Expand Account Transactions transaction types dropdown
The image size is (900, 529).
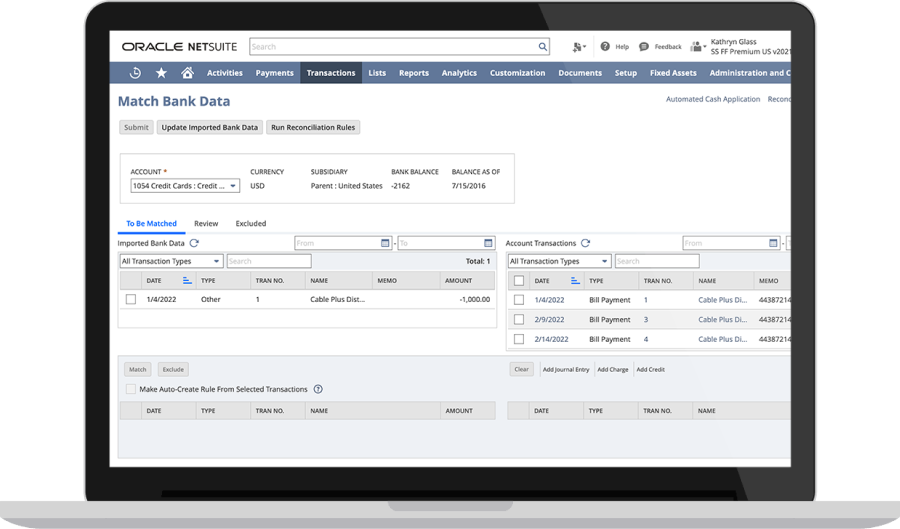tap(559, 261)
